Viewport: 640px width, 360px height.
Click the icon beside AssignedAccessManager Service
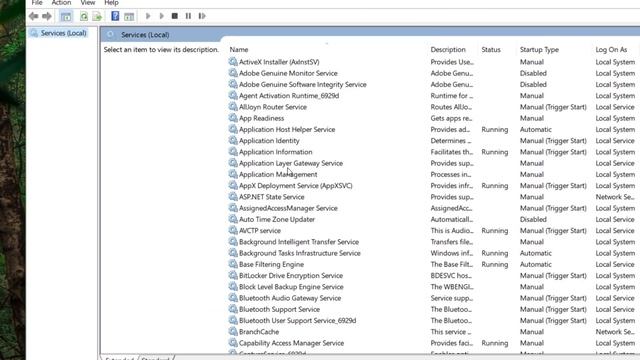click(x=233, y=208)
